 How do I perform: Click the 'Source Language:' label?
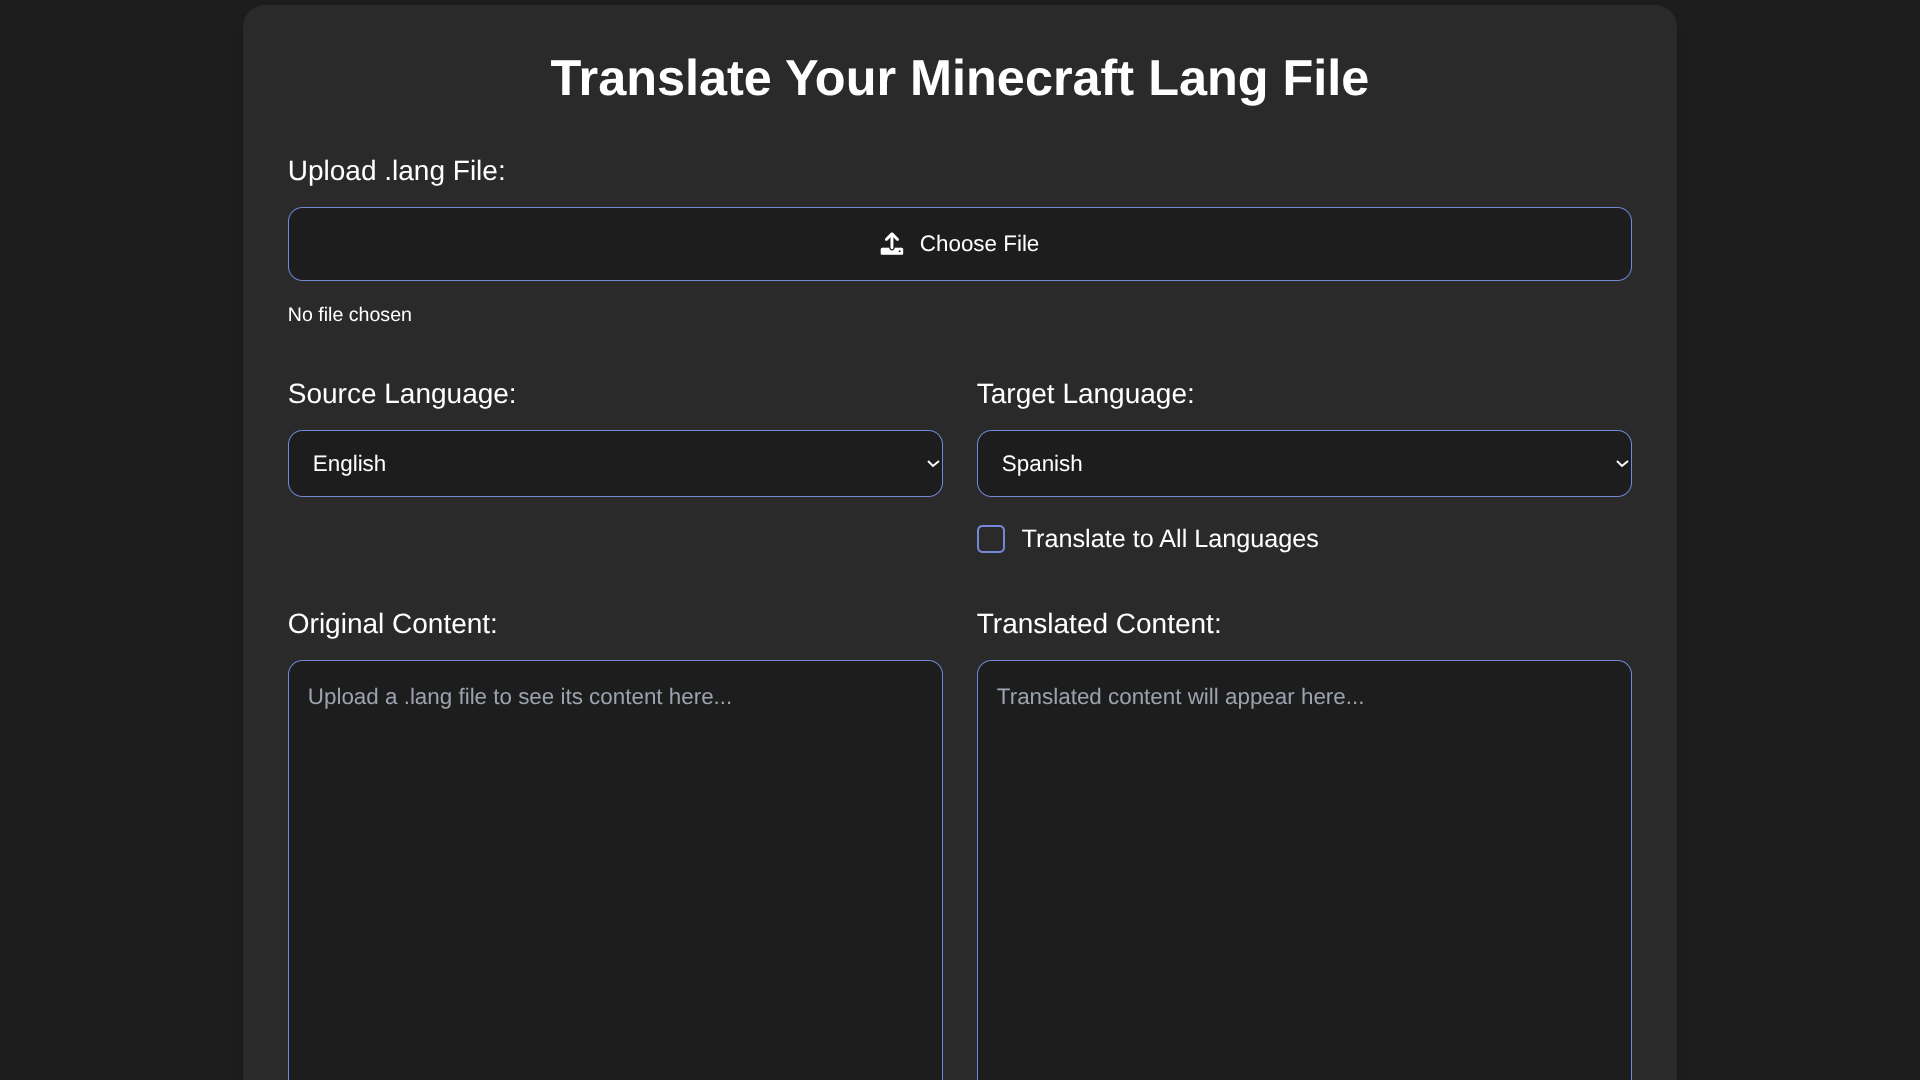pos(402,394)
